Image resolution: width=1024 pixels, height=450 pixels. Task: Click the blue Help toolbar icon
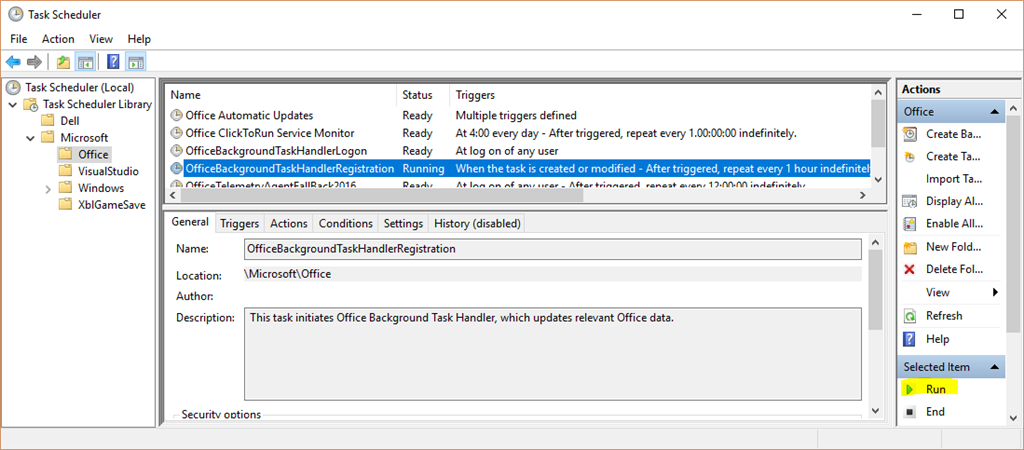coord(114,62)
